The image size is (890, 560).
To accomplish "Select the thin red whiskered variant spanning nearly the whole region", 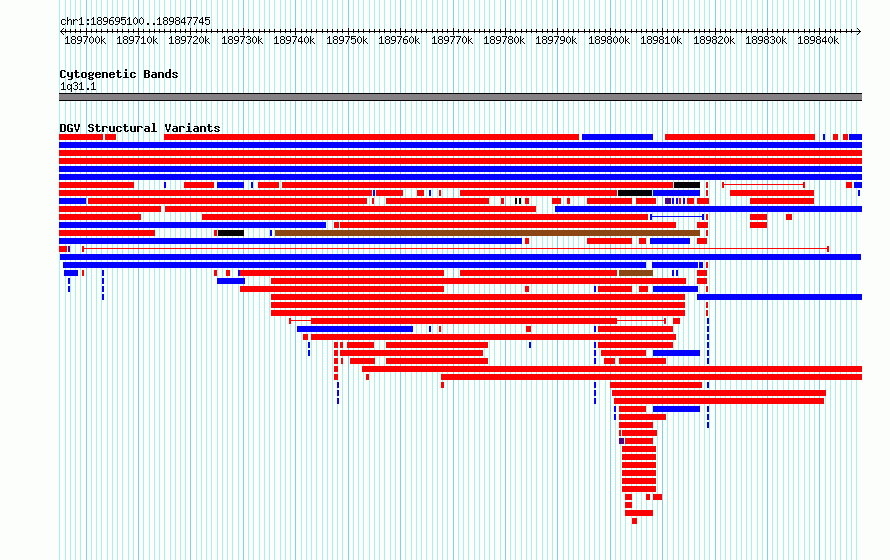I will [456, 249].
